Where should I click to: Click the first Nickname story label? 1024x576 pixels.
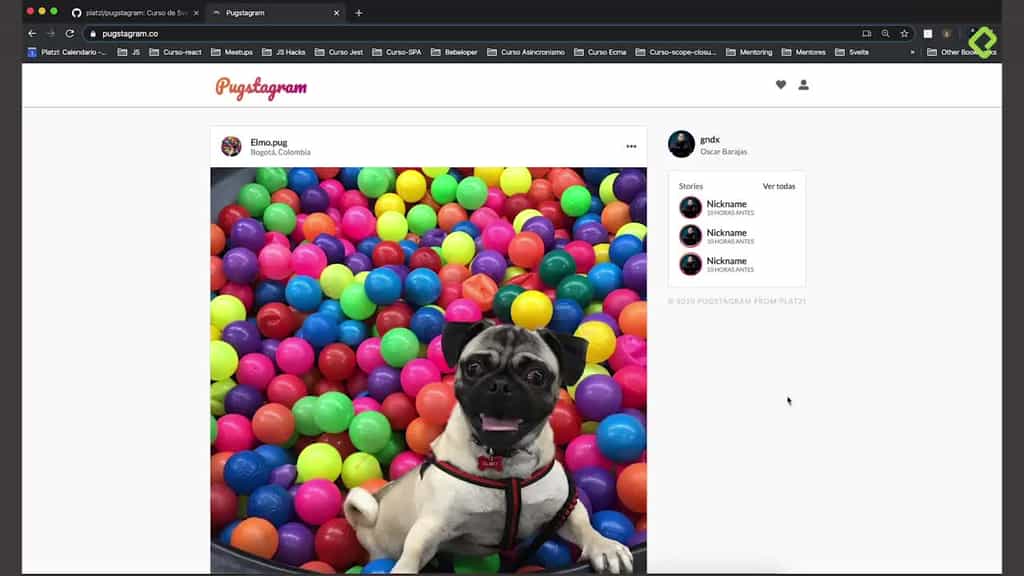point(726,204)
